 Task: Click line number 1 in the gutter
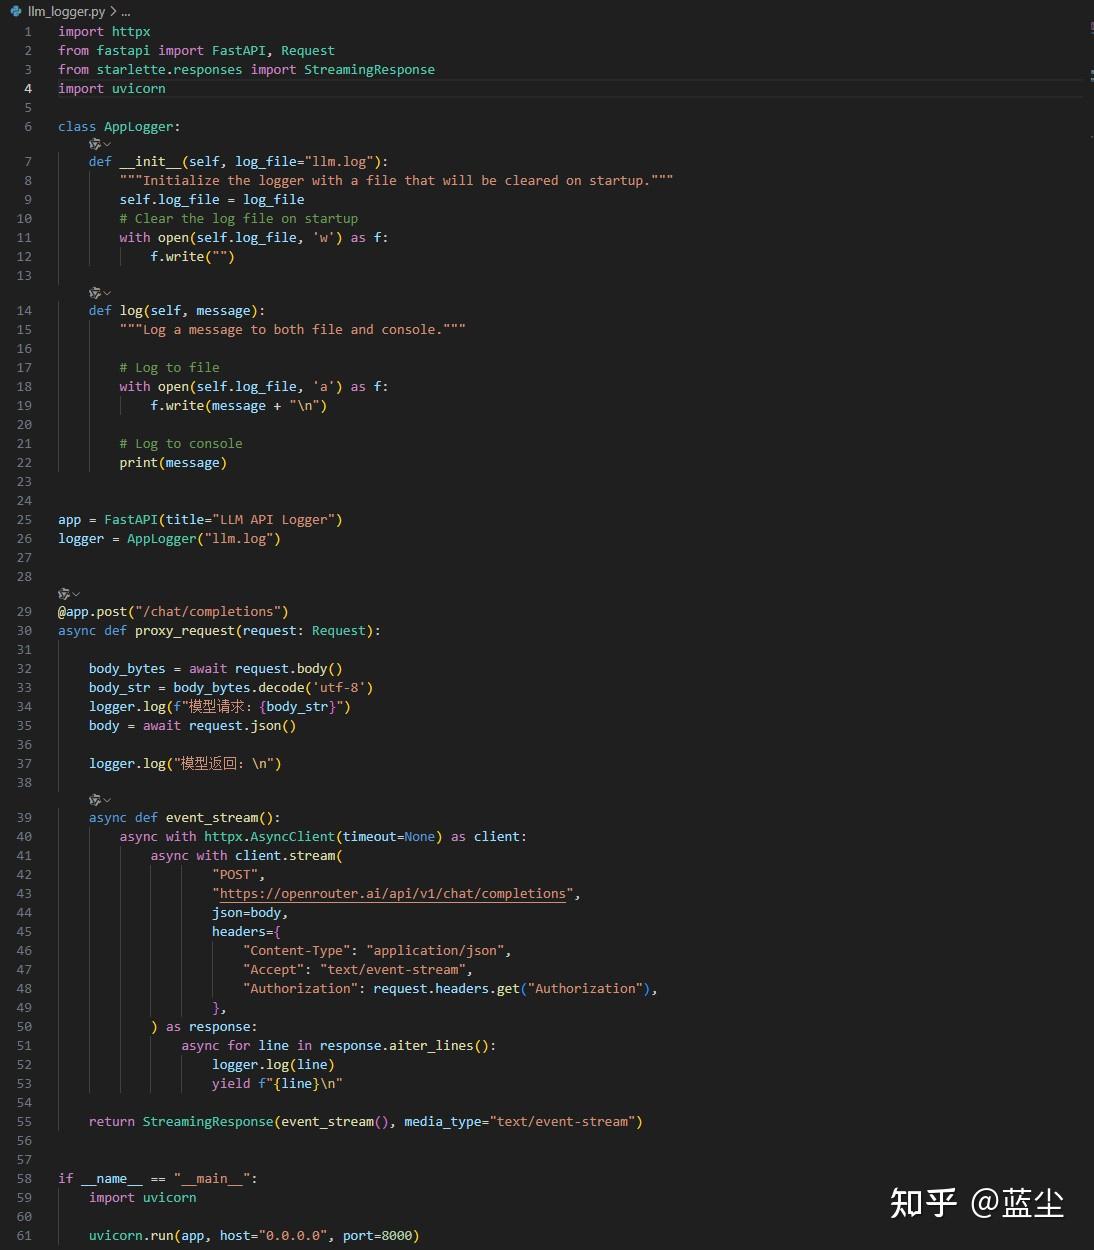tap(28, 31)
